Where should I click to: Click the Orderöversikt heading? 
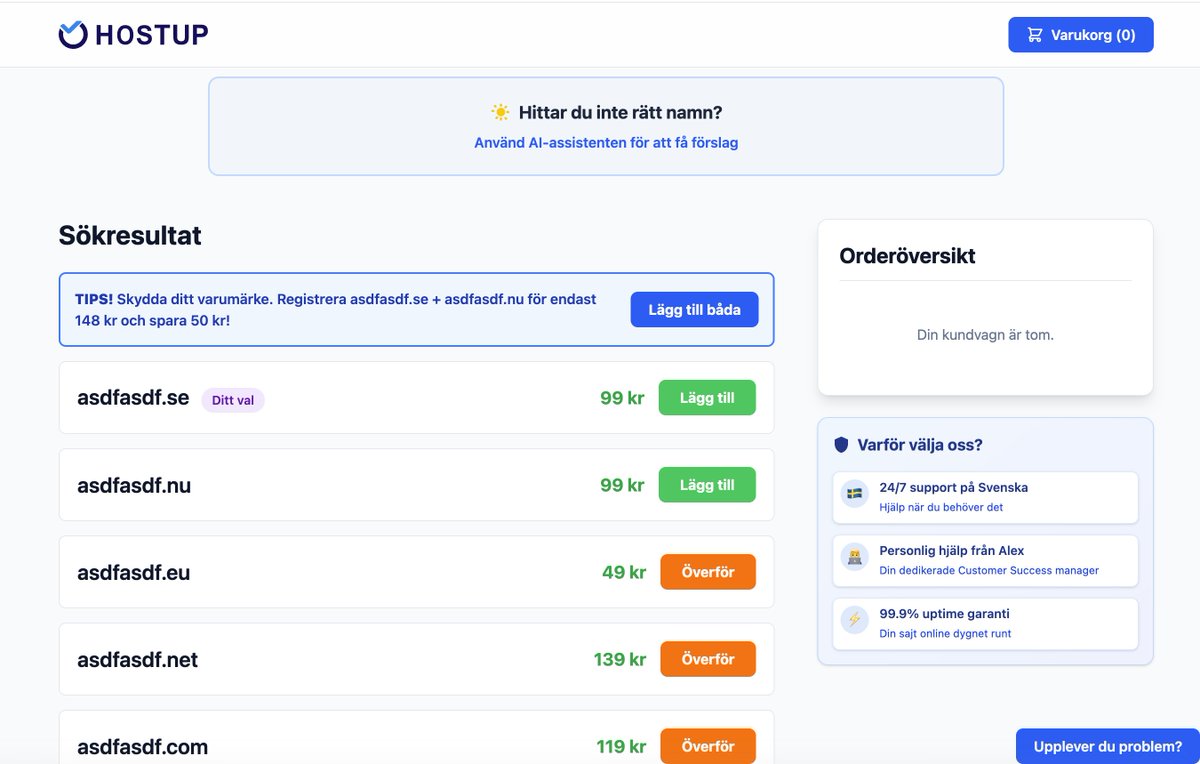(907, 256)
